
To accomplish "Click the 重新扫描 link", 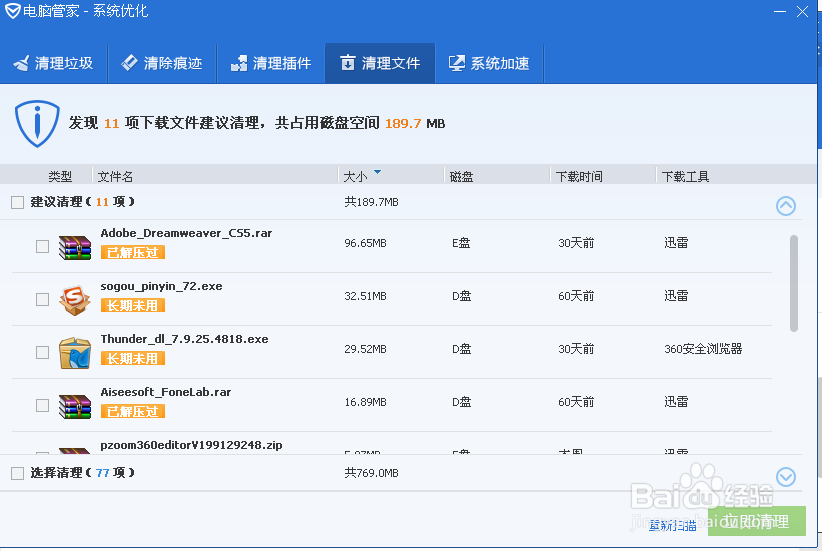I will [x=672, y=525].
